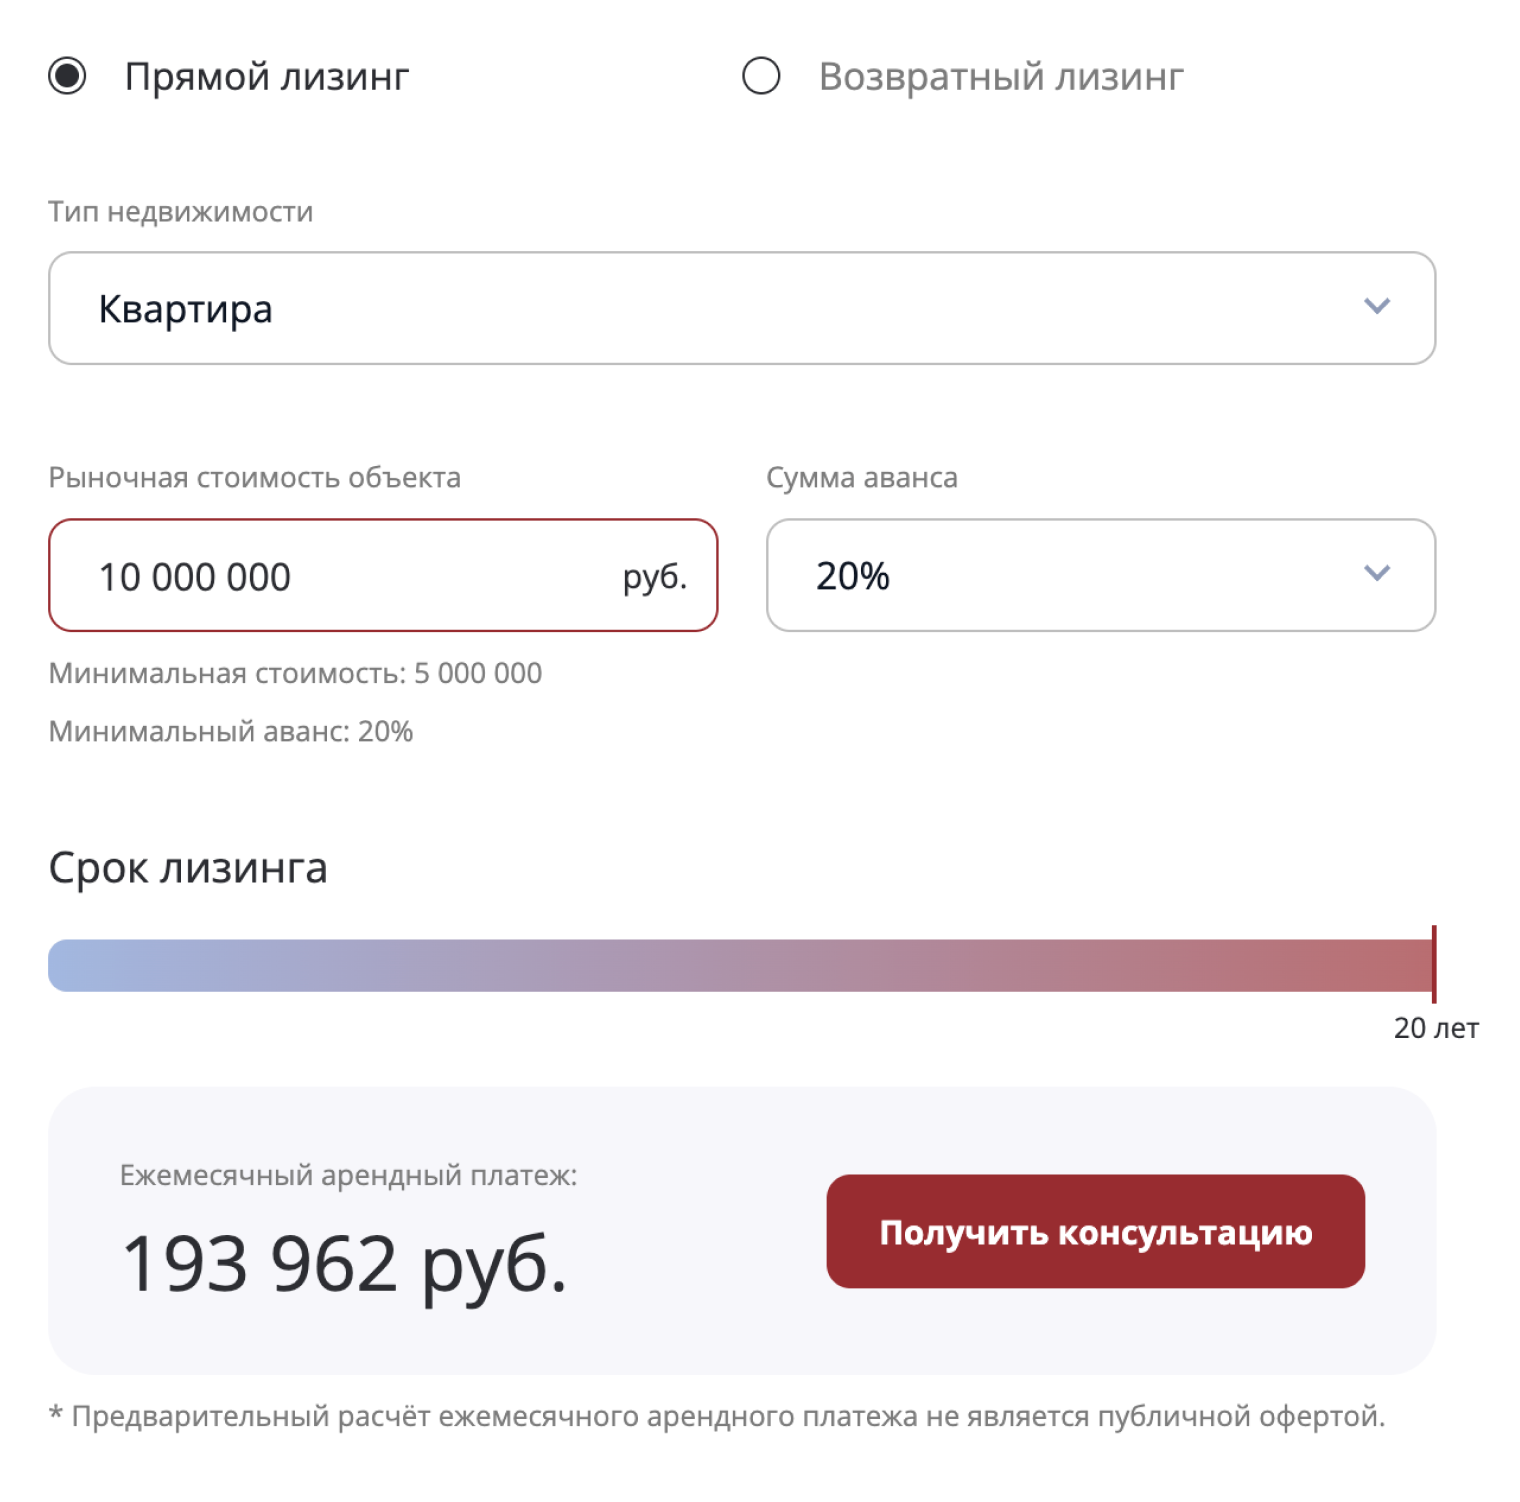Click the Тип недвижимости label
Image resolution: width=1520 pixels, height=1502 pixels.
click(180, 211)
